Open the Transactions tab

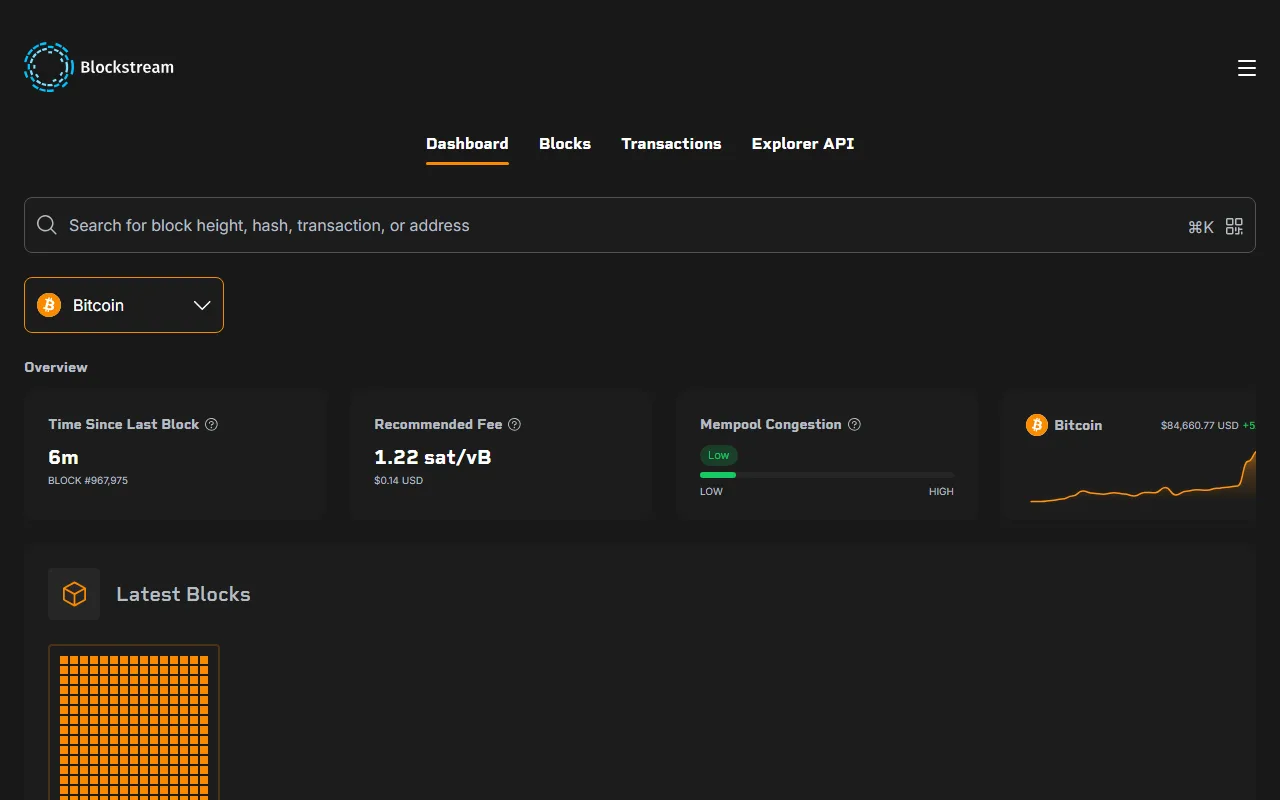(x=671, y=144)
